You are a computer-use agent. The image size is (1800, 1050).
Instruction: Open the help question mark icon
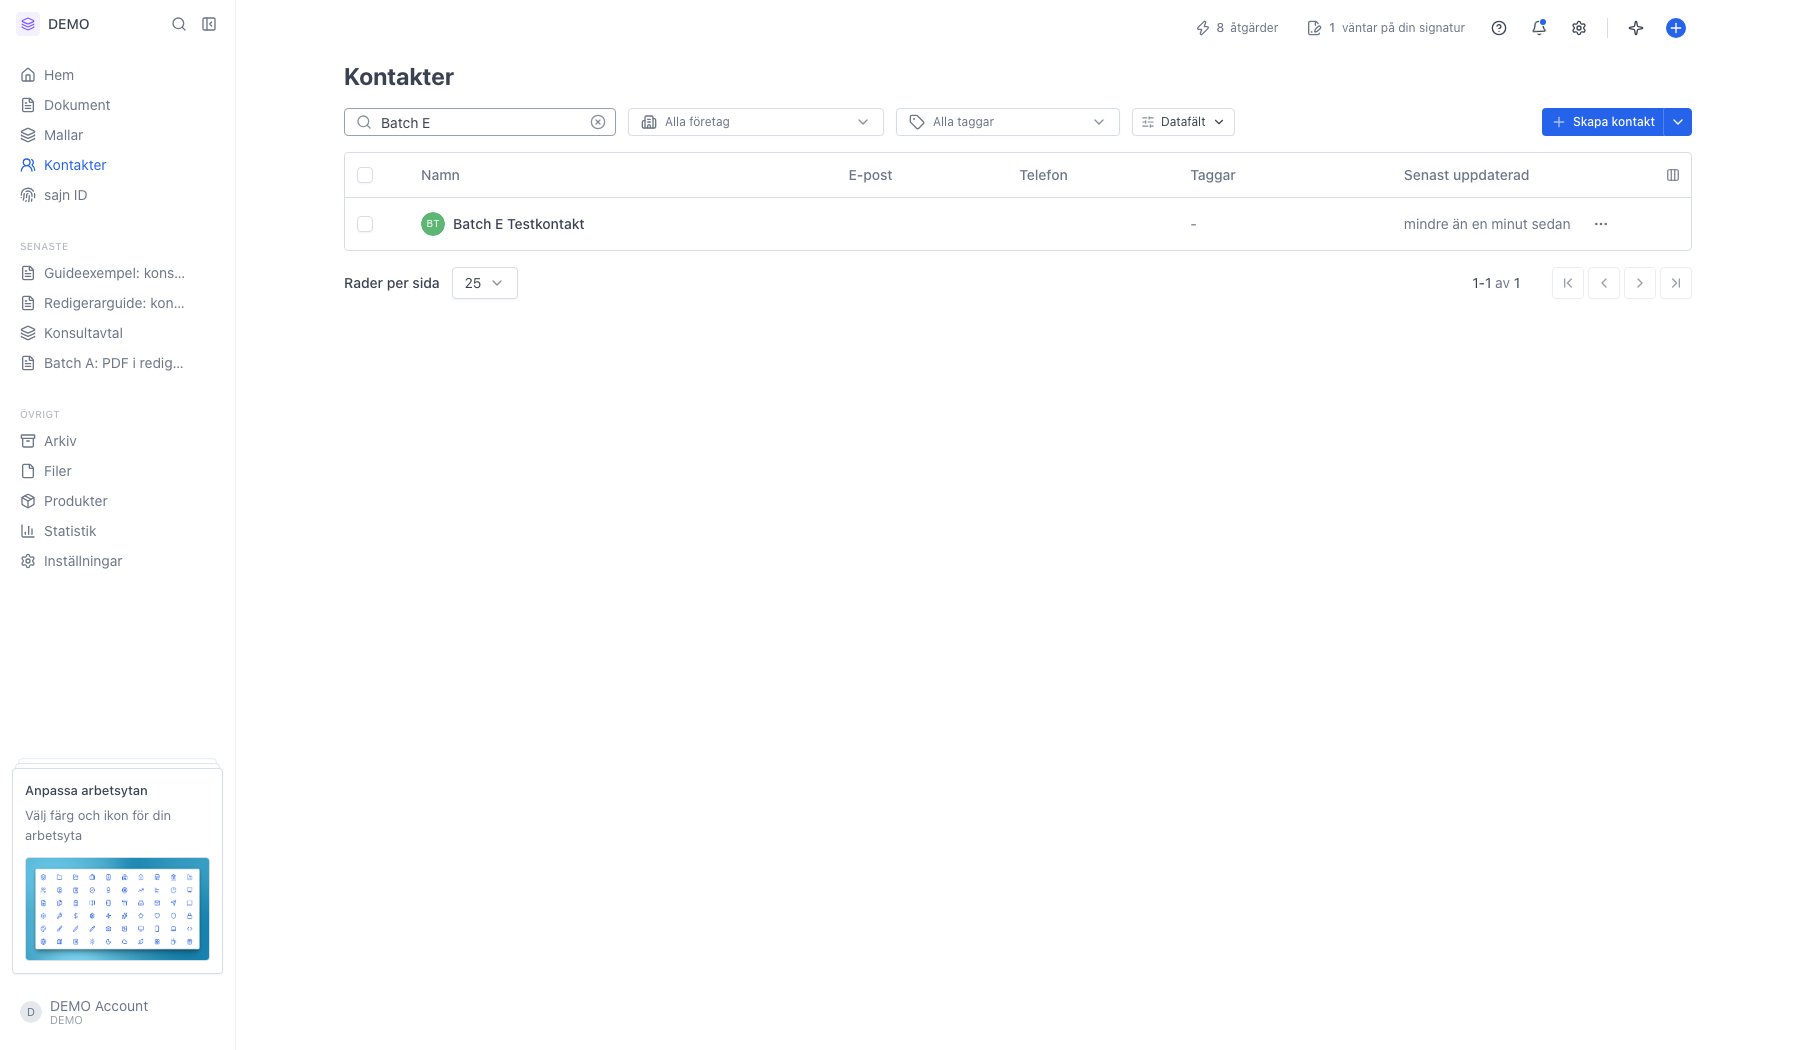[x=1499, y=28]
